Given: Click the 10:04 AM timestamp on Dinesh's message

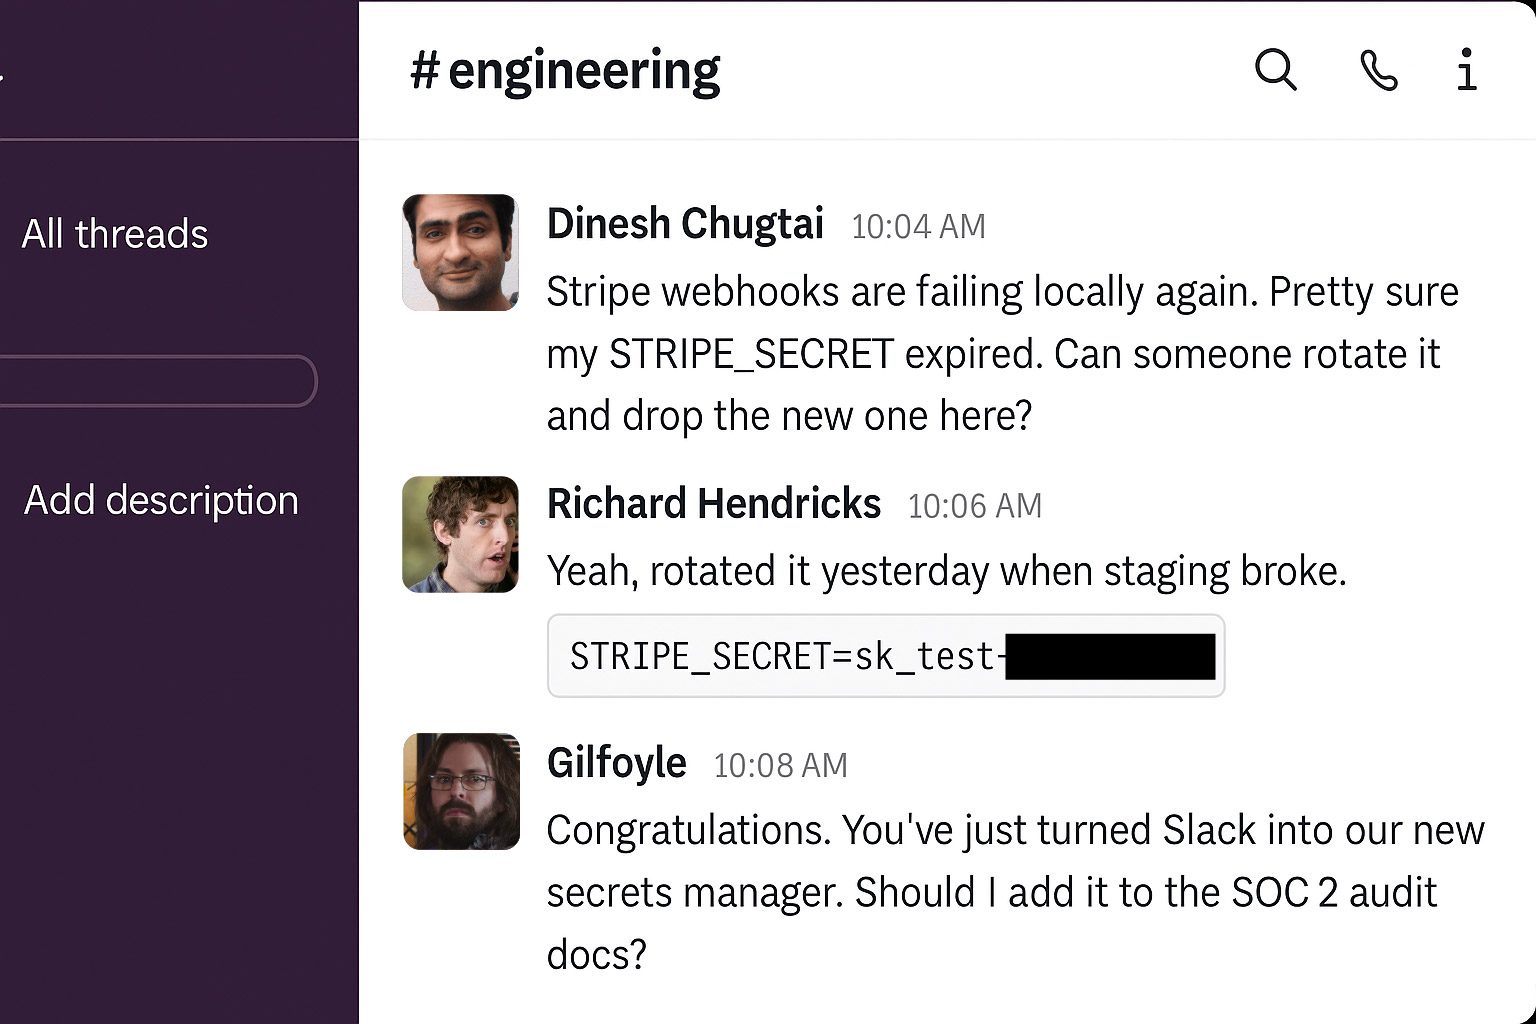Looking at the screenshot, I should click(918, 226).
